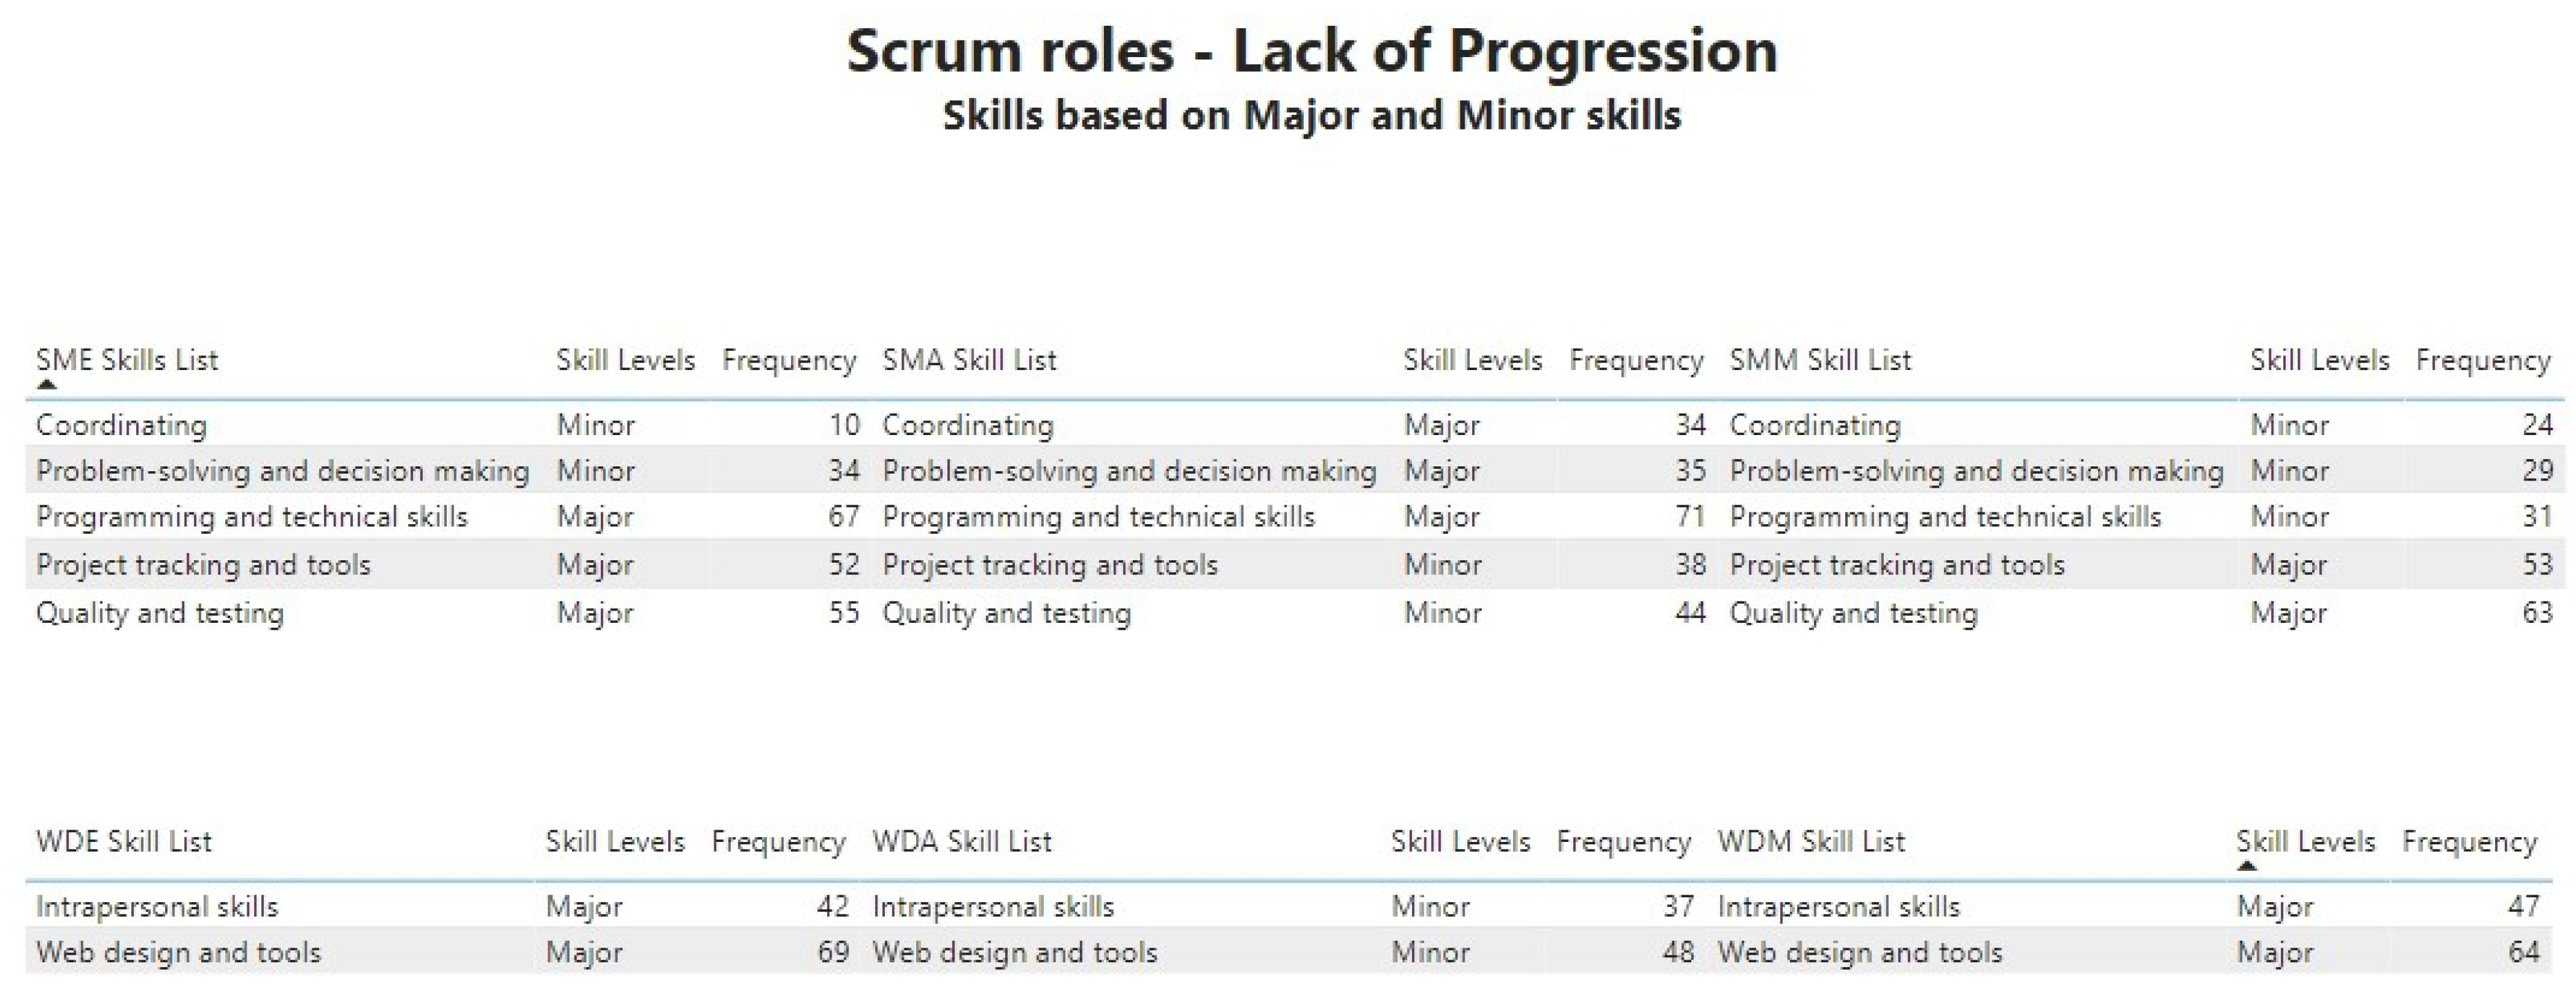Select the subtitle about Major and Minor skills
This screenshot has height=1007, width=2576.
pyautogui.click(x=1311, y=116)
